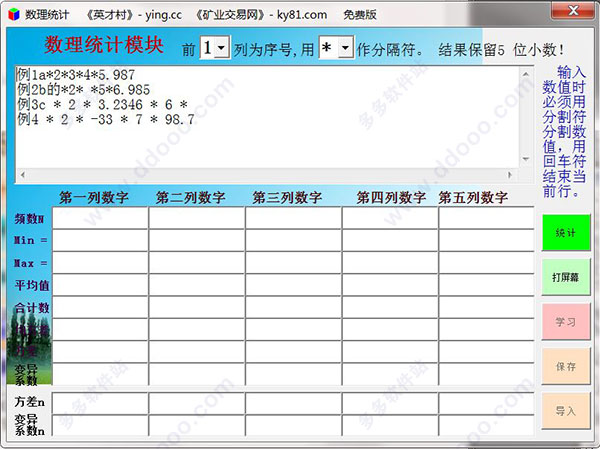Click the text area vertical scrollbar up arrow
The width and height of the screenshot is (600, 449).
pyautogui.click(x=526, y=74)
